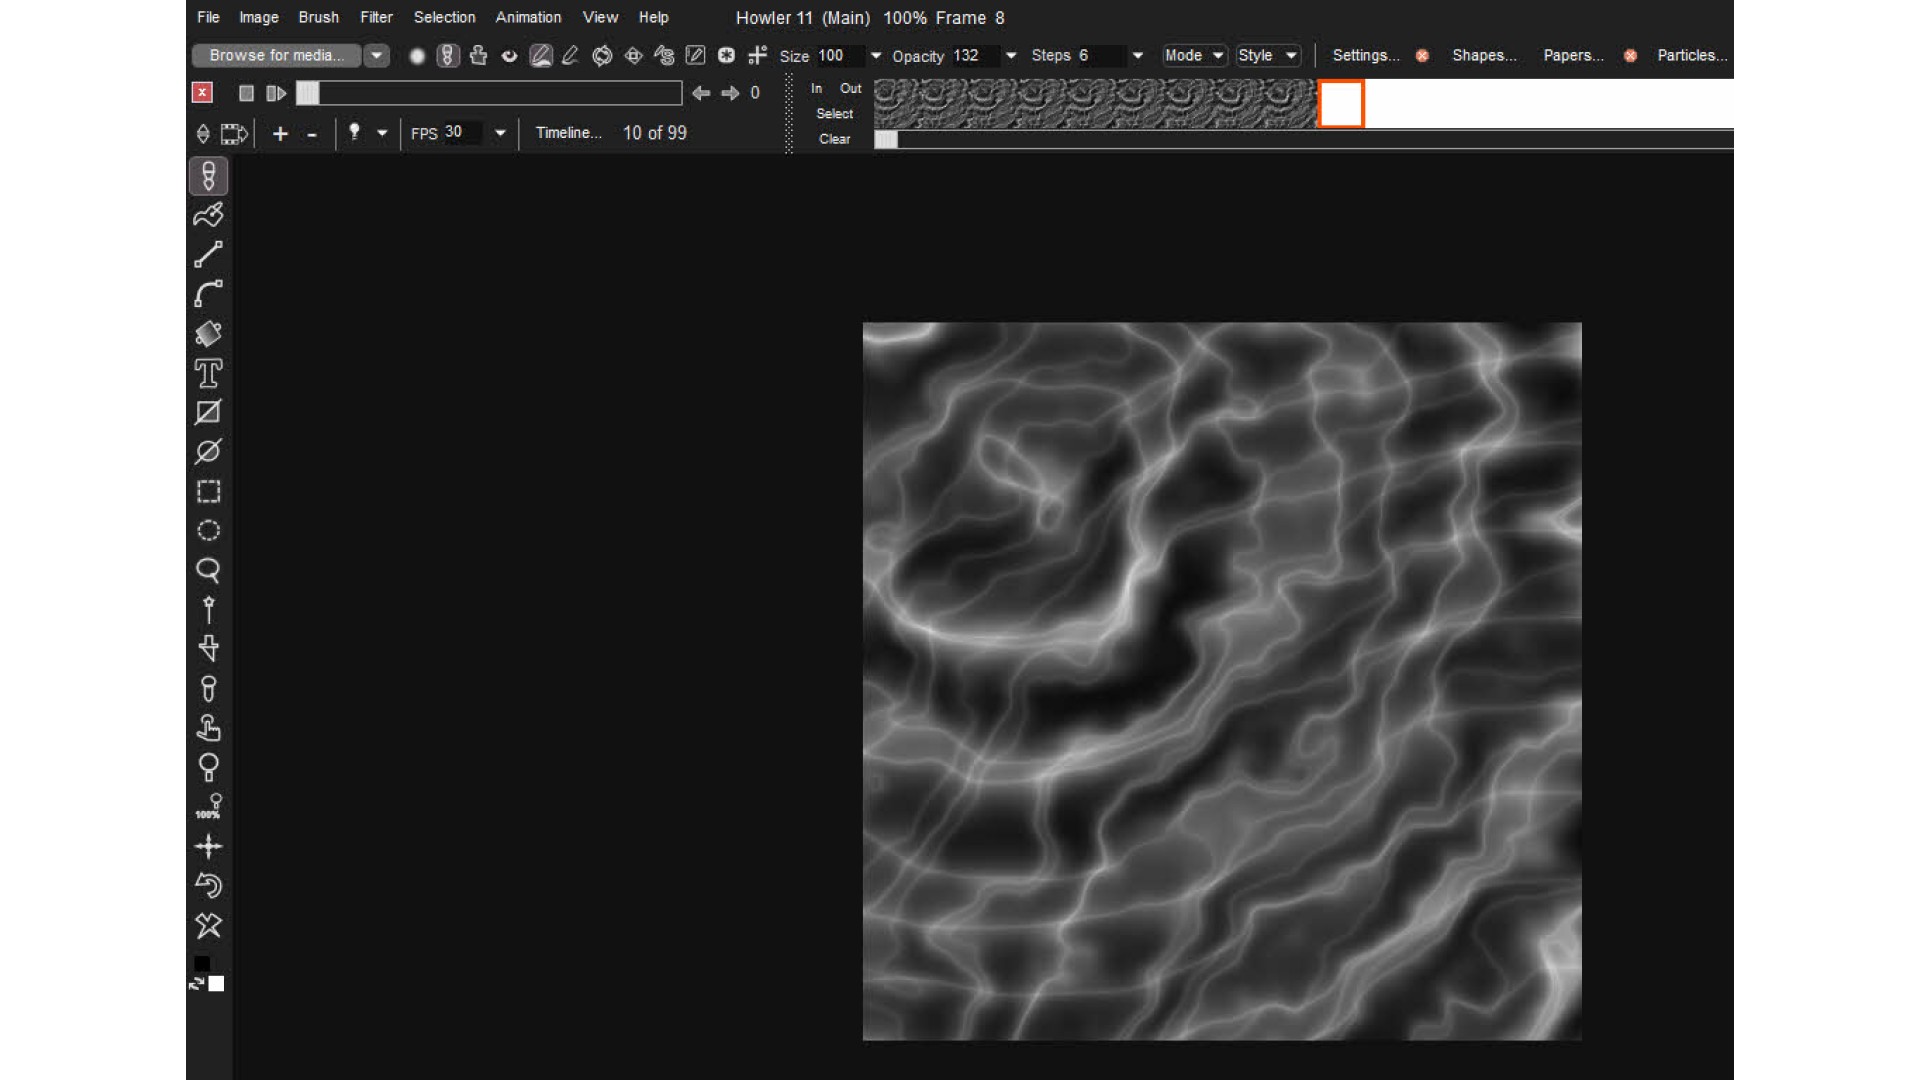This screenshot has height=1080, width=1920.
Task: Click the Browse for media button
Action: [x=277, y=55]
